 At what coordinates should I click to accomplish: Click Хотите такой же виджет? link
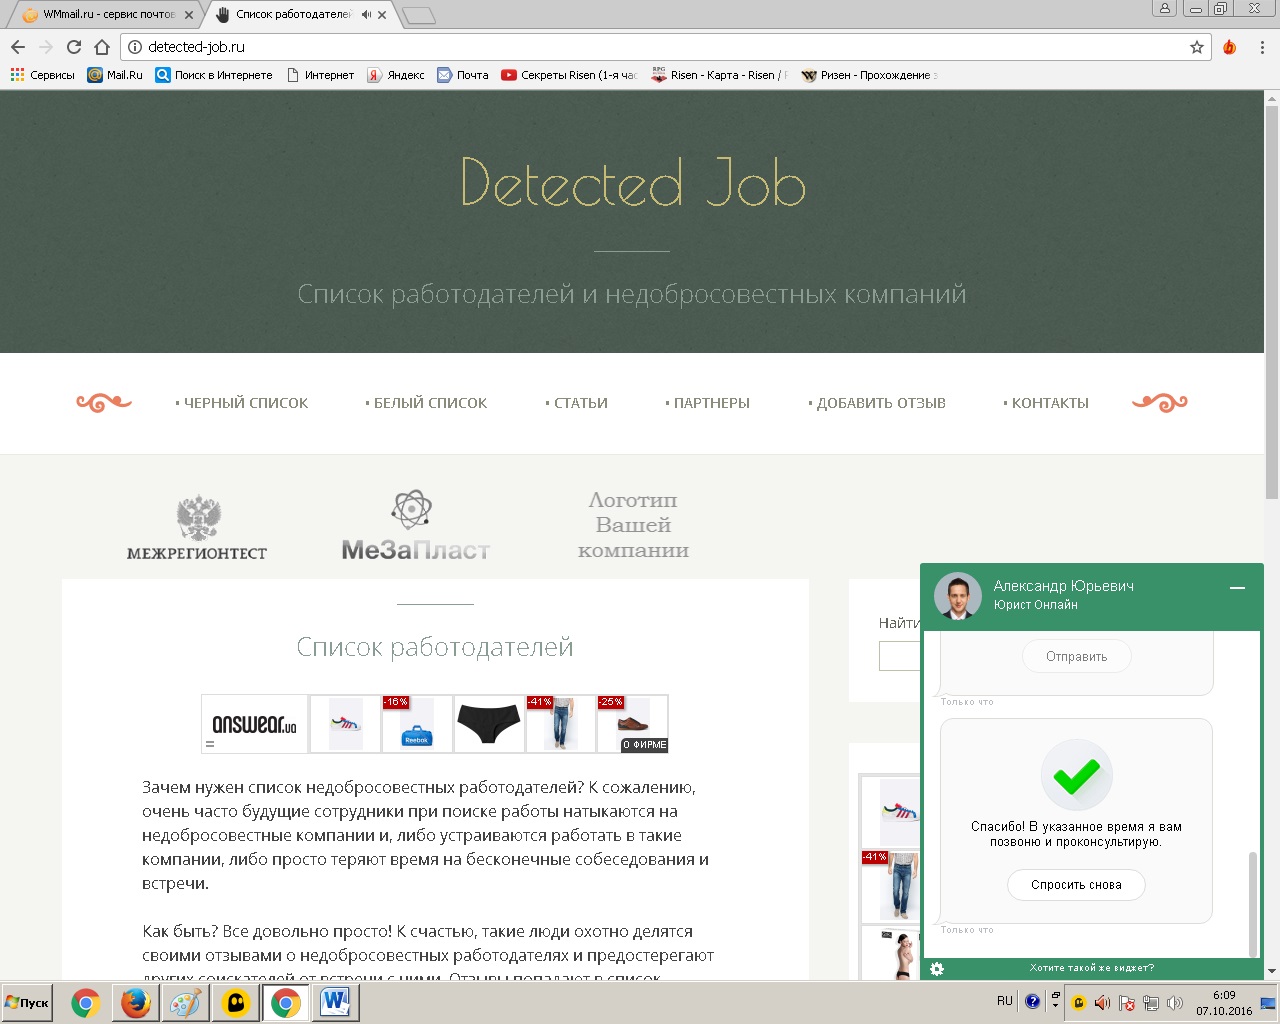(x=1092, y=968)
